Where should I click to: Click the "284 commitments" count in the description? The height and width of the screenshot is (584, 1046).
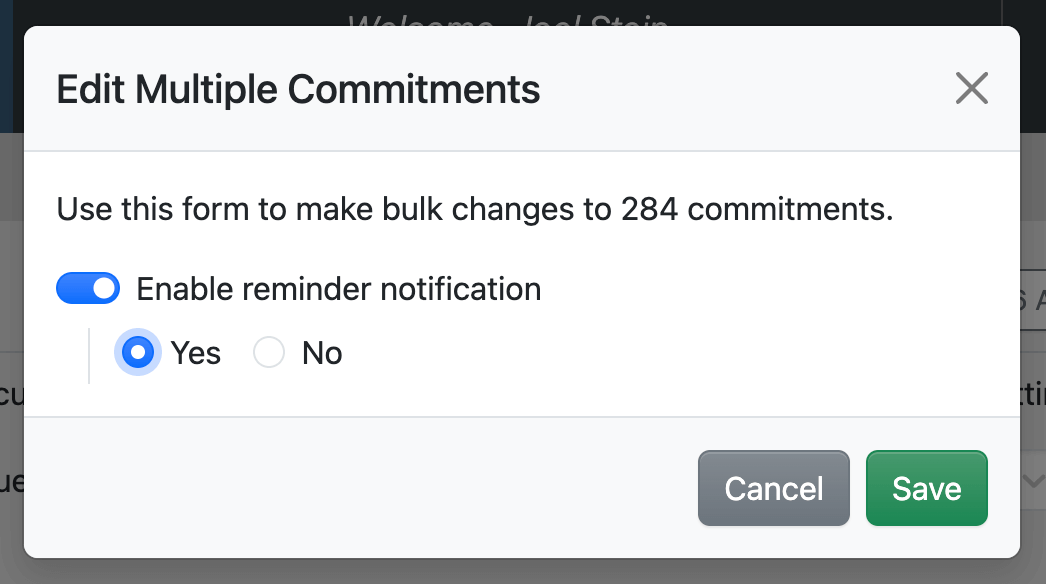coord(756,210)
